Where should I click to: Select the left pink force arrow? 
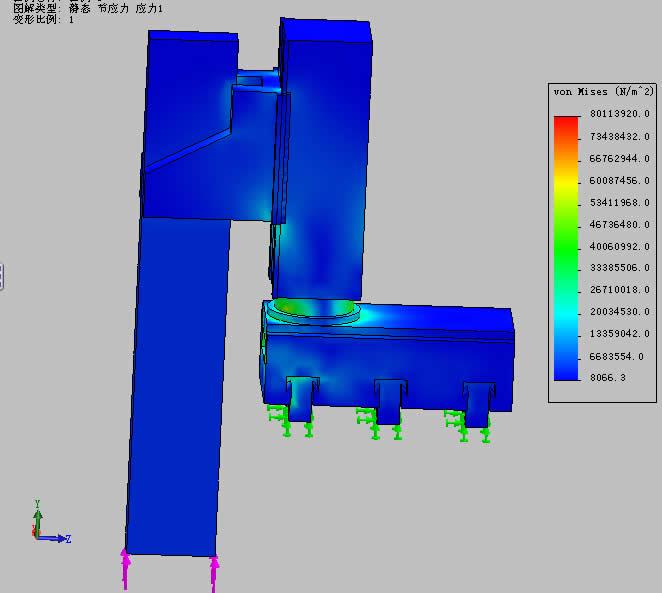click(x=125, y=570)
